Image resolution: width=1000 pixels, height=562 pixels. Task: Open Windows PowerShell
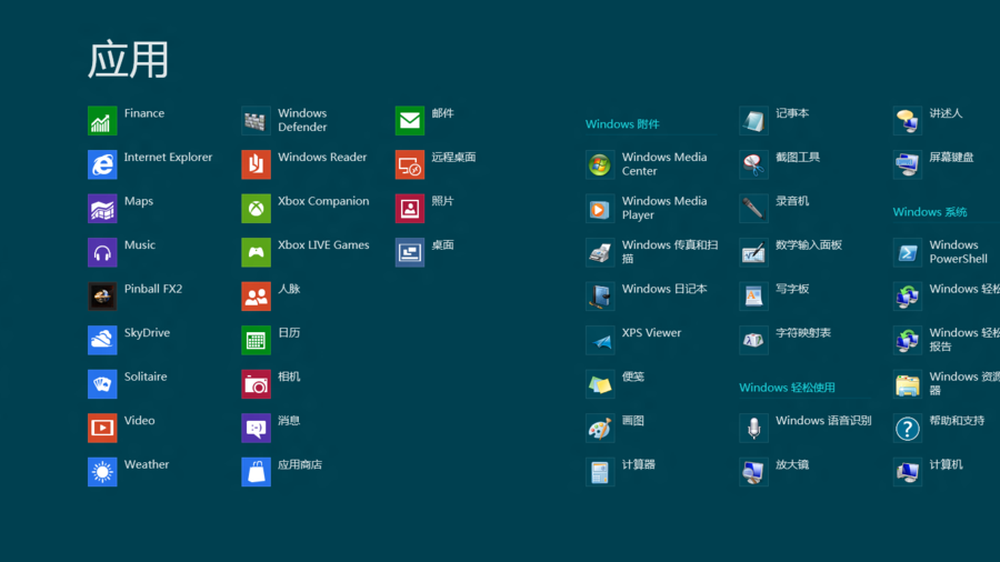[907, 253]
